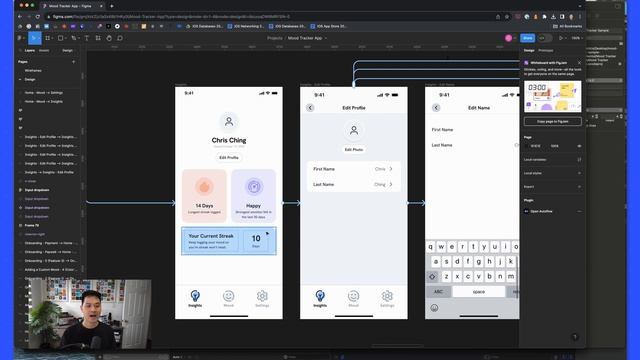Click keyboard shift key in Edit Name frame
This screenshot has height=360, width=640.
click(432, 276)
